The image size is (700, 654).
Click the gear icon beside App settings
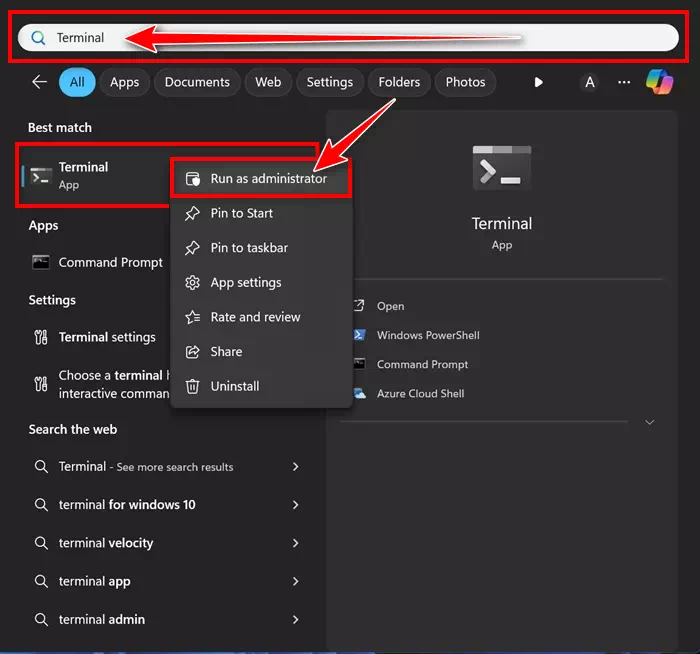click(192, 283)
